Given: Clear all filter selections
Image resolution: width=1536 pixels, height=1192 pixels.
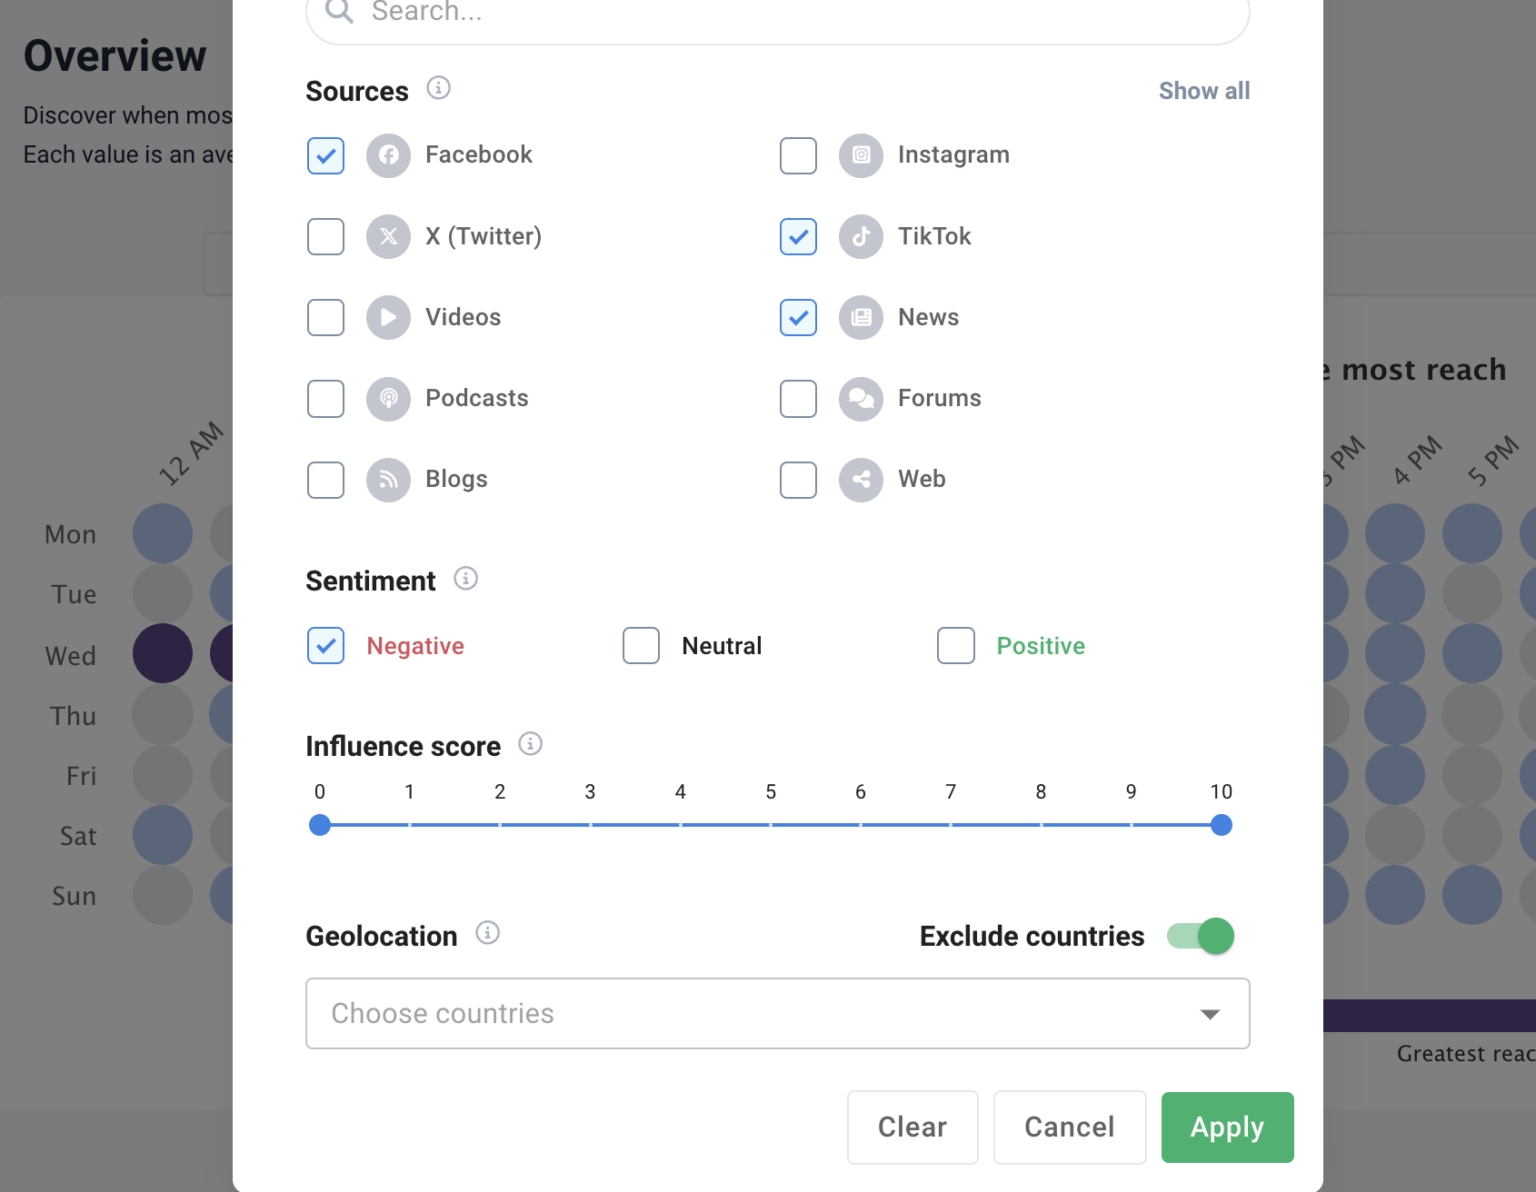Looking at the screenshot, I should click(x=912, y=1127).
